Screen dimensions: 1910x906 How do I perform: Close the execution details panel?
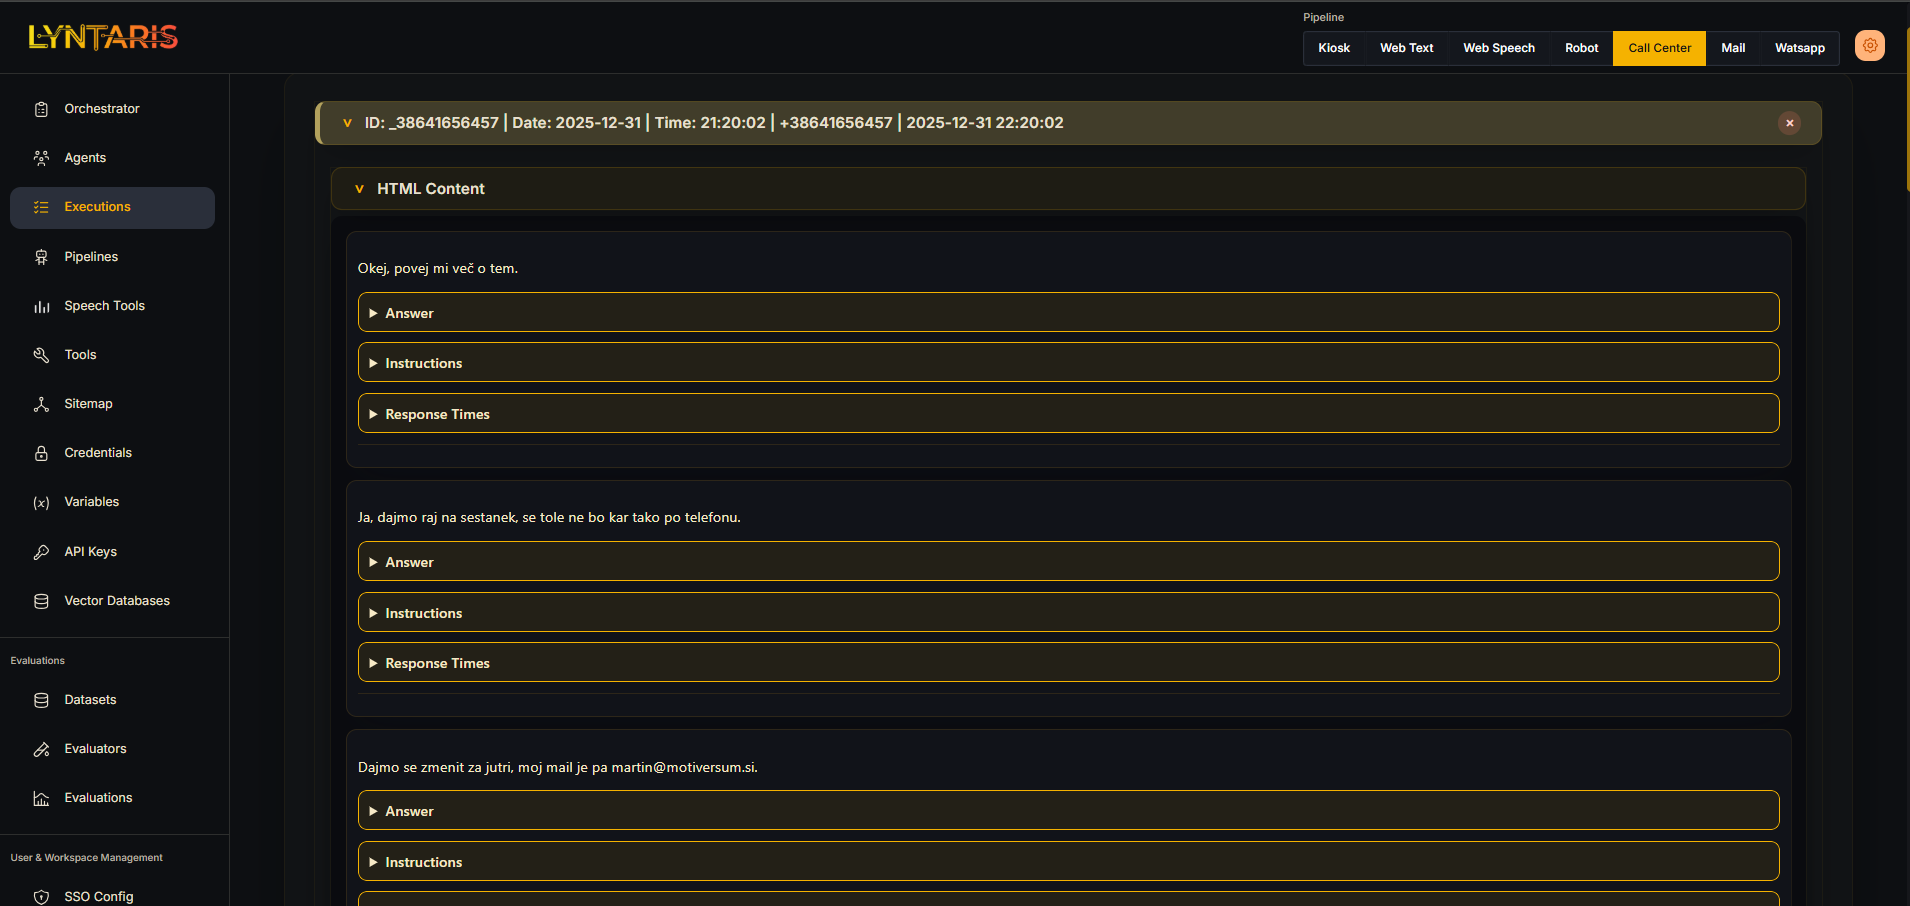(x=1789, y=123)
